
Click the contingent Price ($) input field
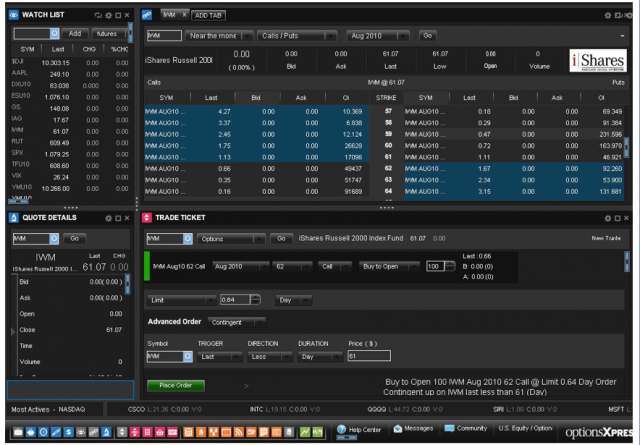pos(369,356)
